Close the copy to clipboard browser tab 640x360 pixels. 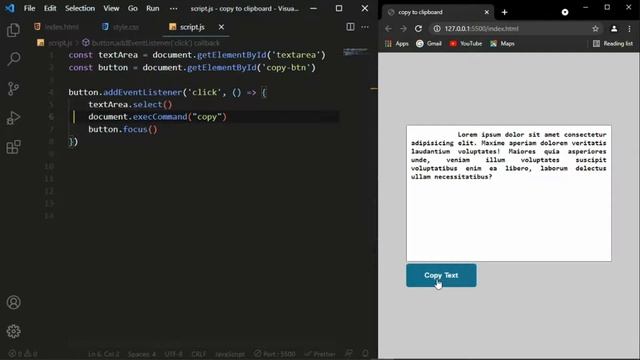coord(487,12)
